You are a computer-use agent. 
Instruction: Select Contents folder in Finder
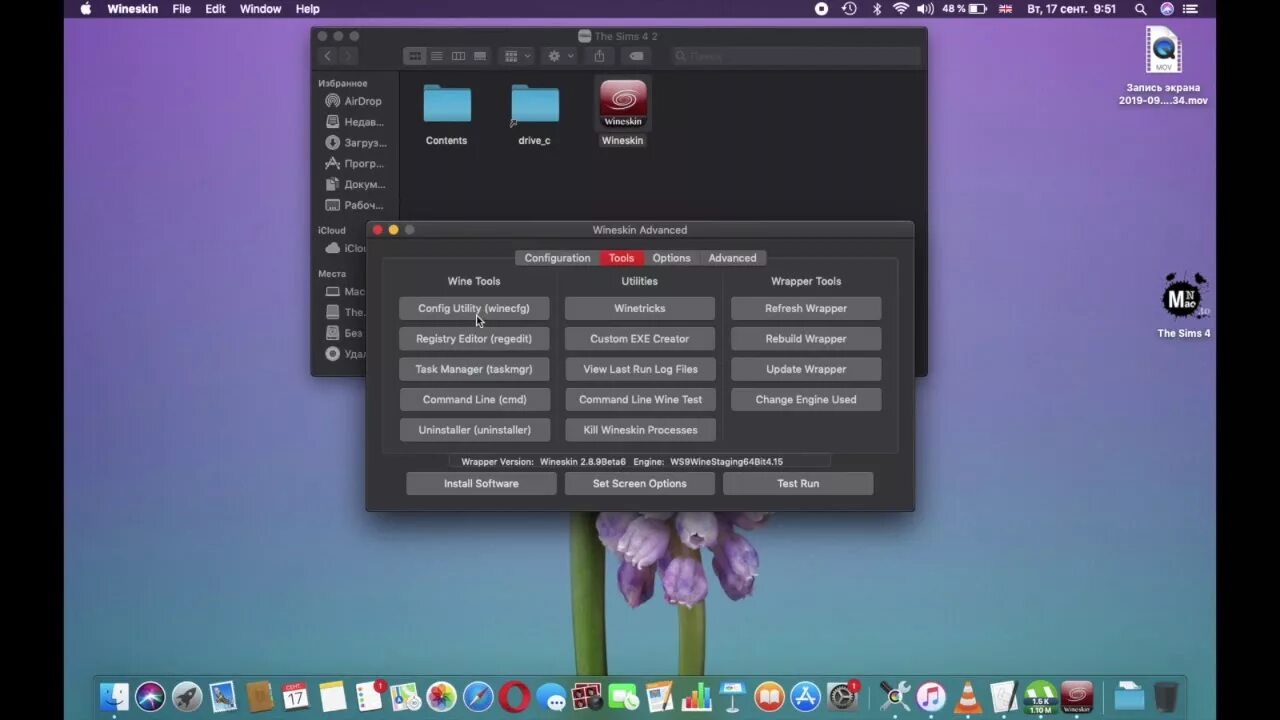click(x=446, y=115)
